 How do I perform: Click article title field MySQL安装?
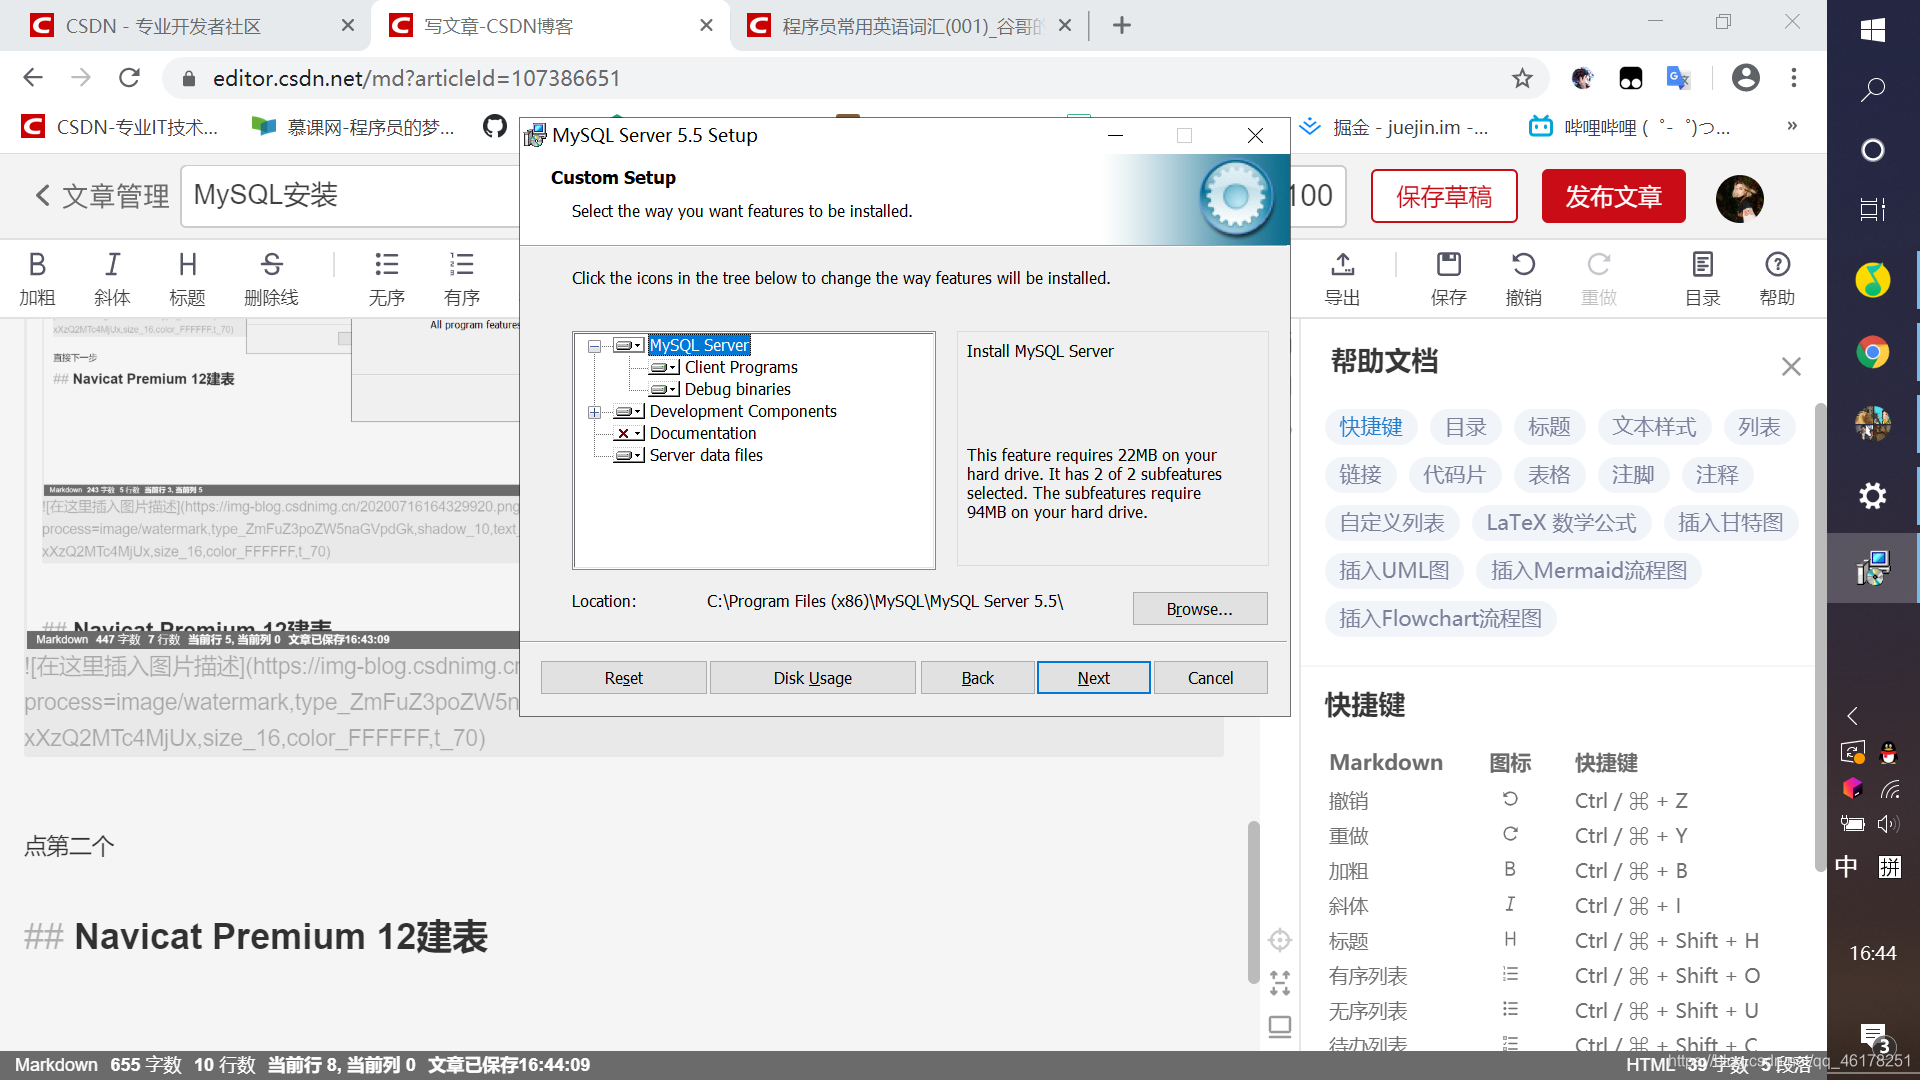click(x=350, y=196)
